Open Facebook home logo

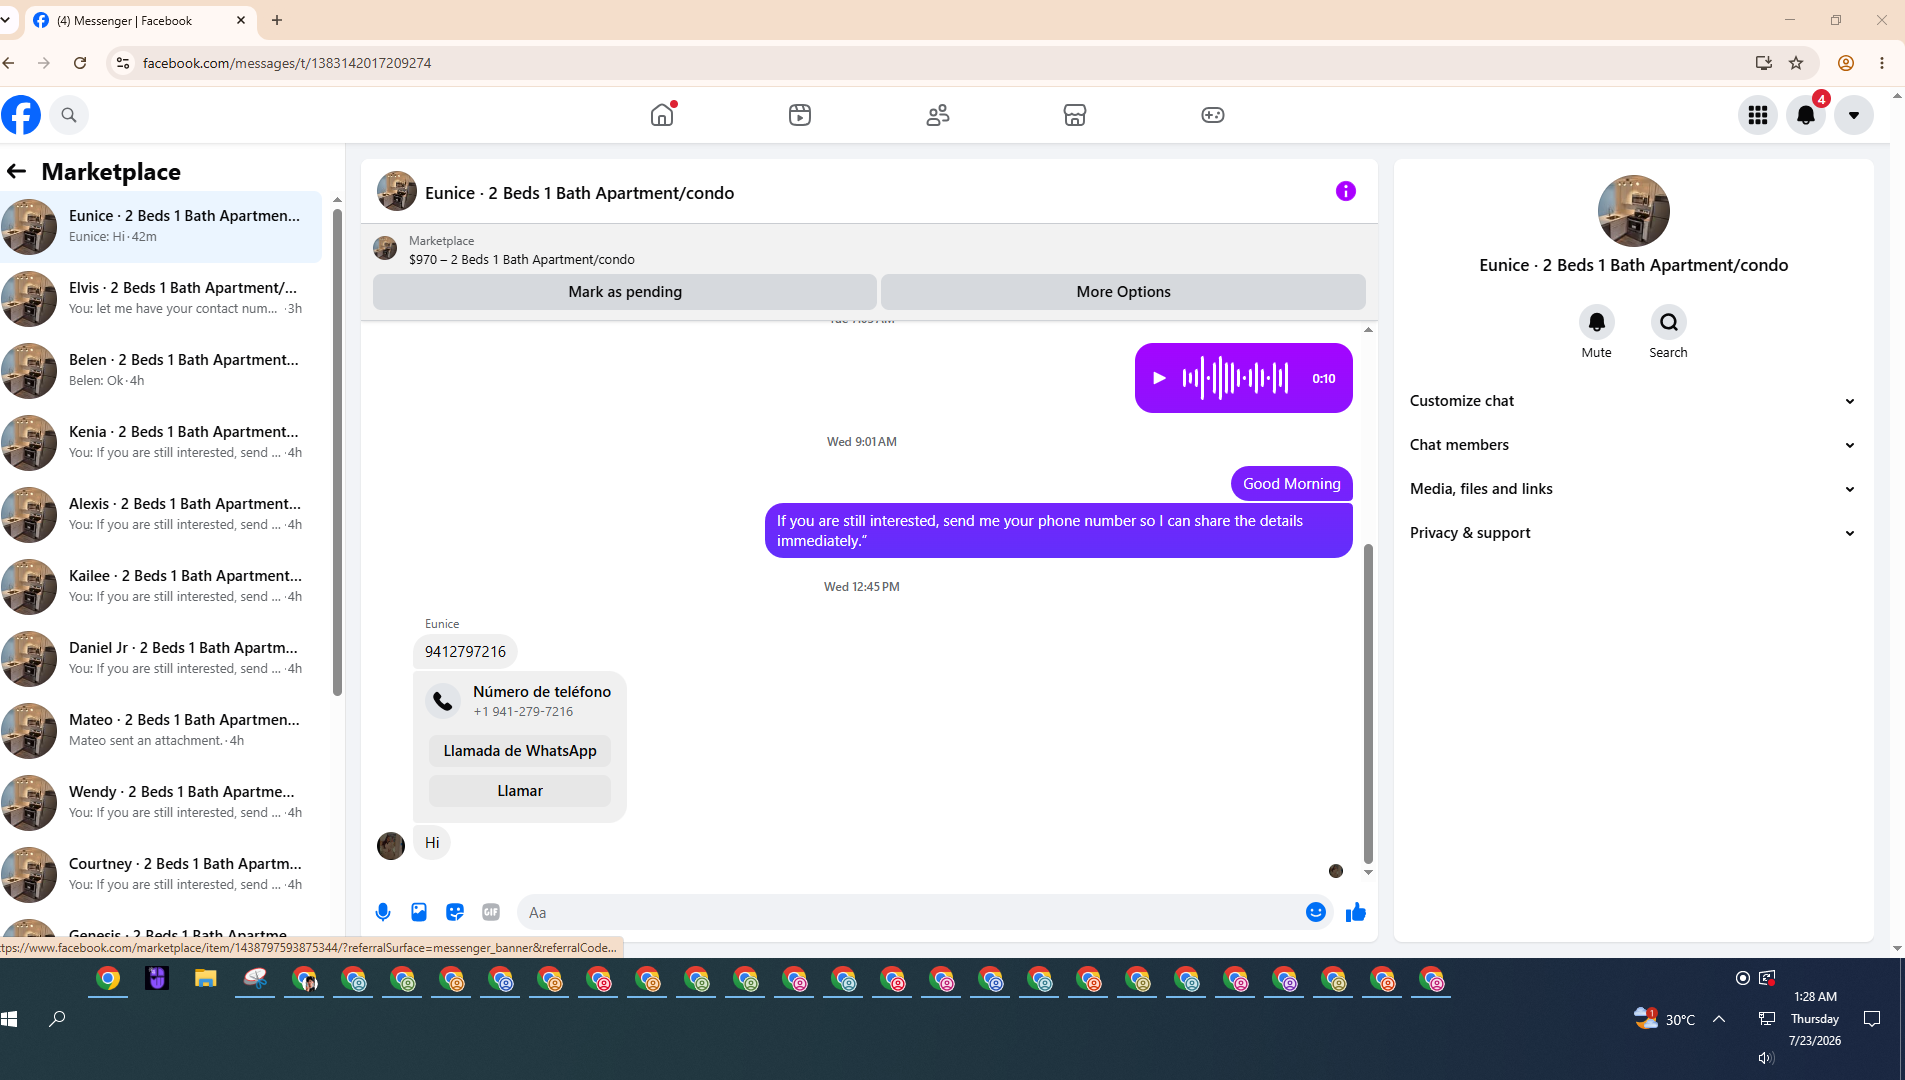click(21, 115)
